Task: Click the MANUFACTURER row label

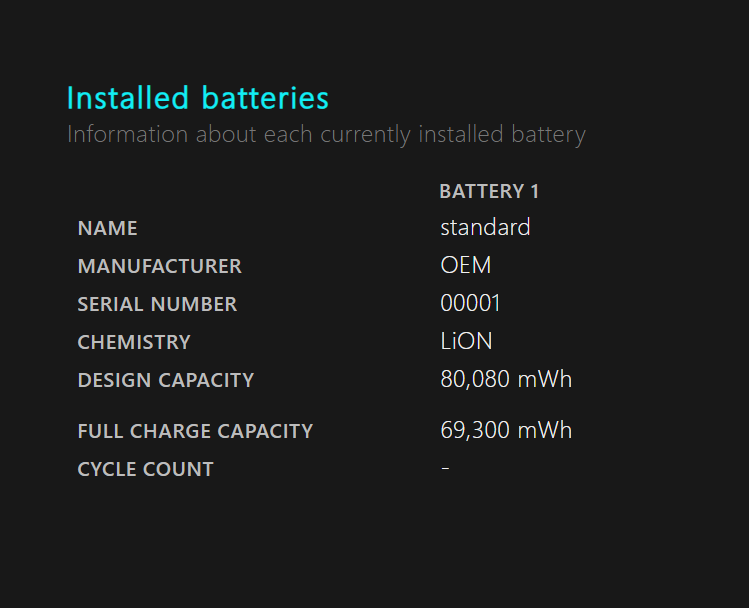Action: point(160,266)
